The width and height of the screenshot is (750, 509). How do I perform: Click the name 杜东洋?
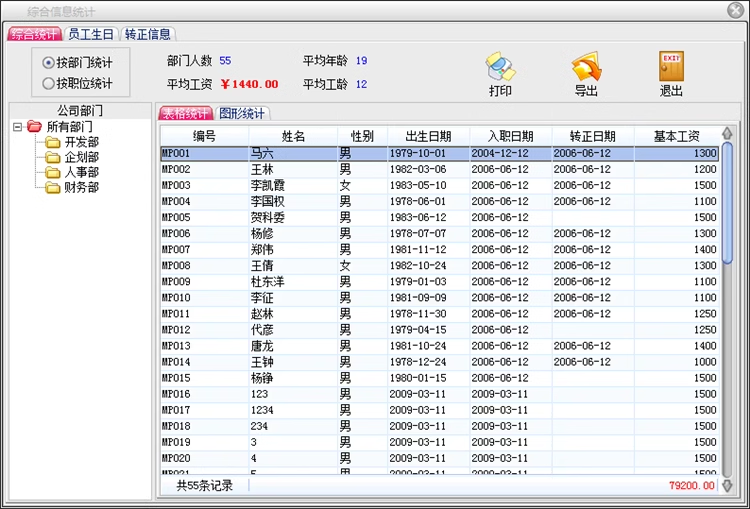pyautogui.click(x=268, y=282)
